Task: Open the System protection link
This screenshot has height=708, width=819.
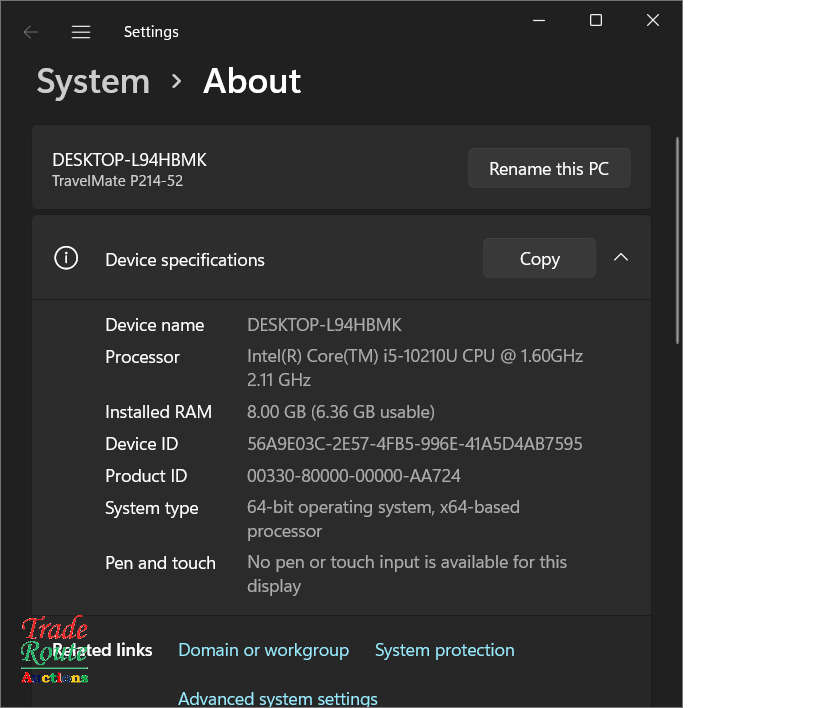Action: coord(444,650)
